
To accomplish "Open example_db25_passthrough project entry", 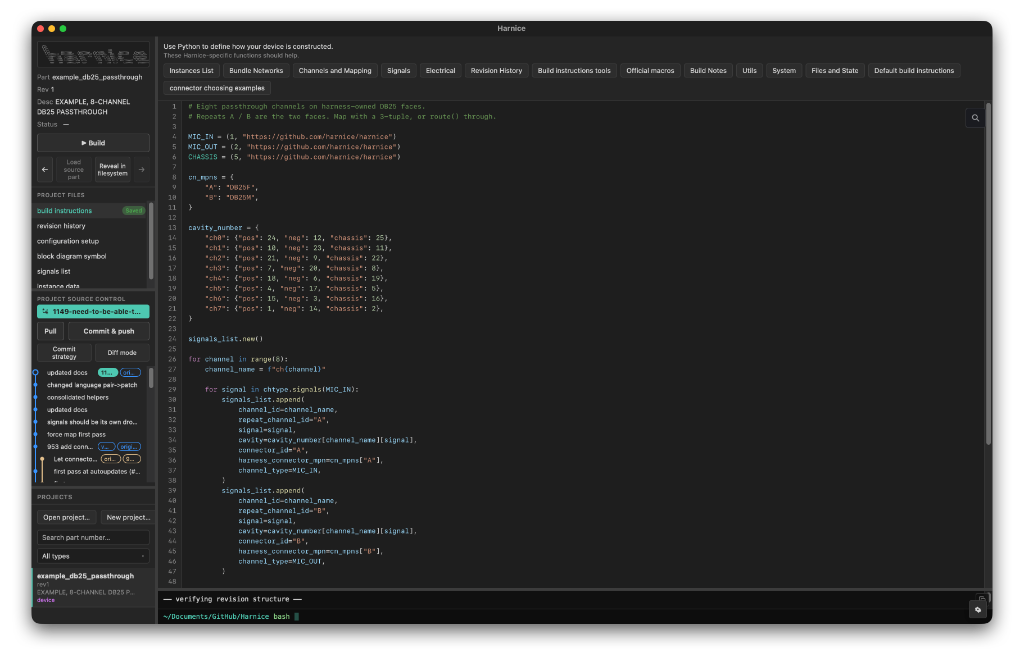I will pyautogui.click(x=93, y=588).
